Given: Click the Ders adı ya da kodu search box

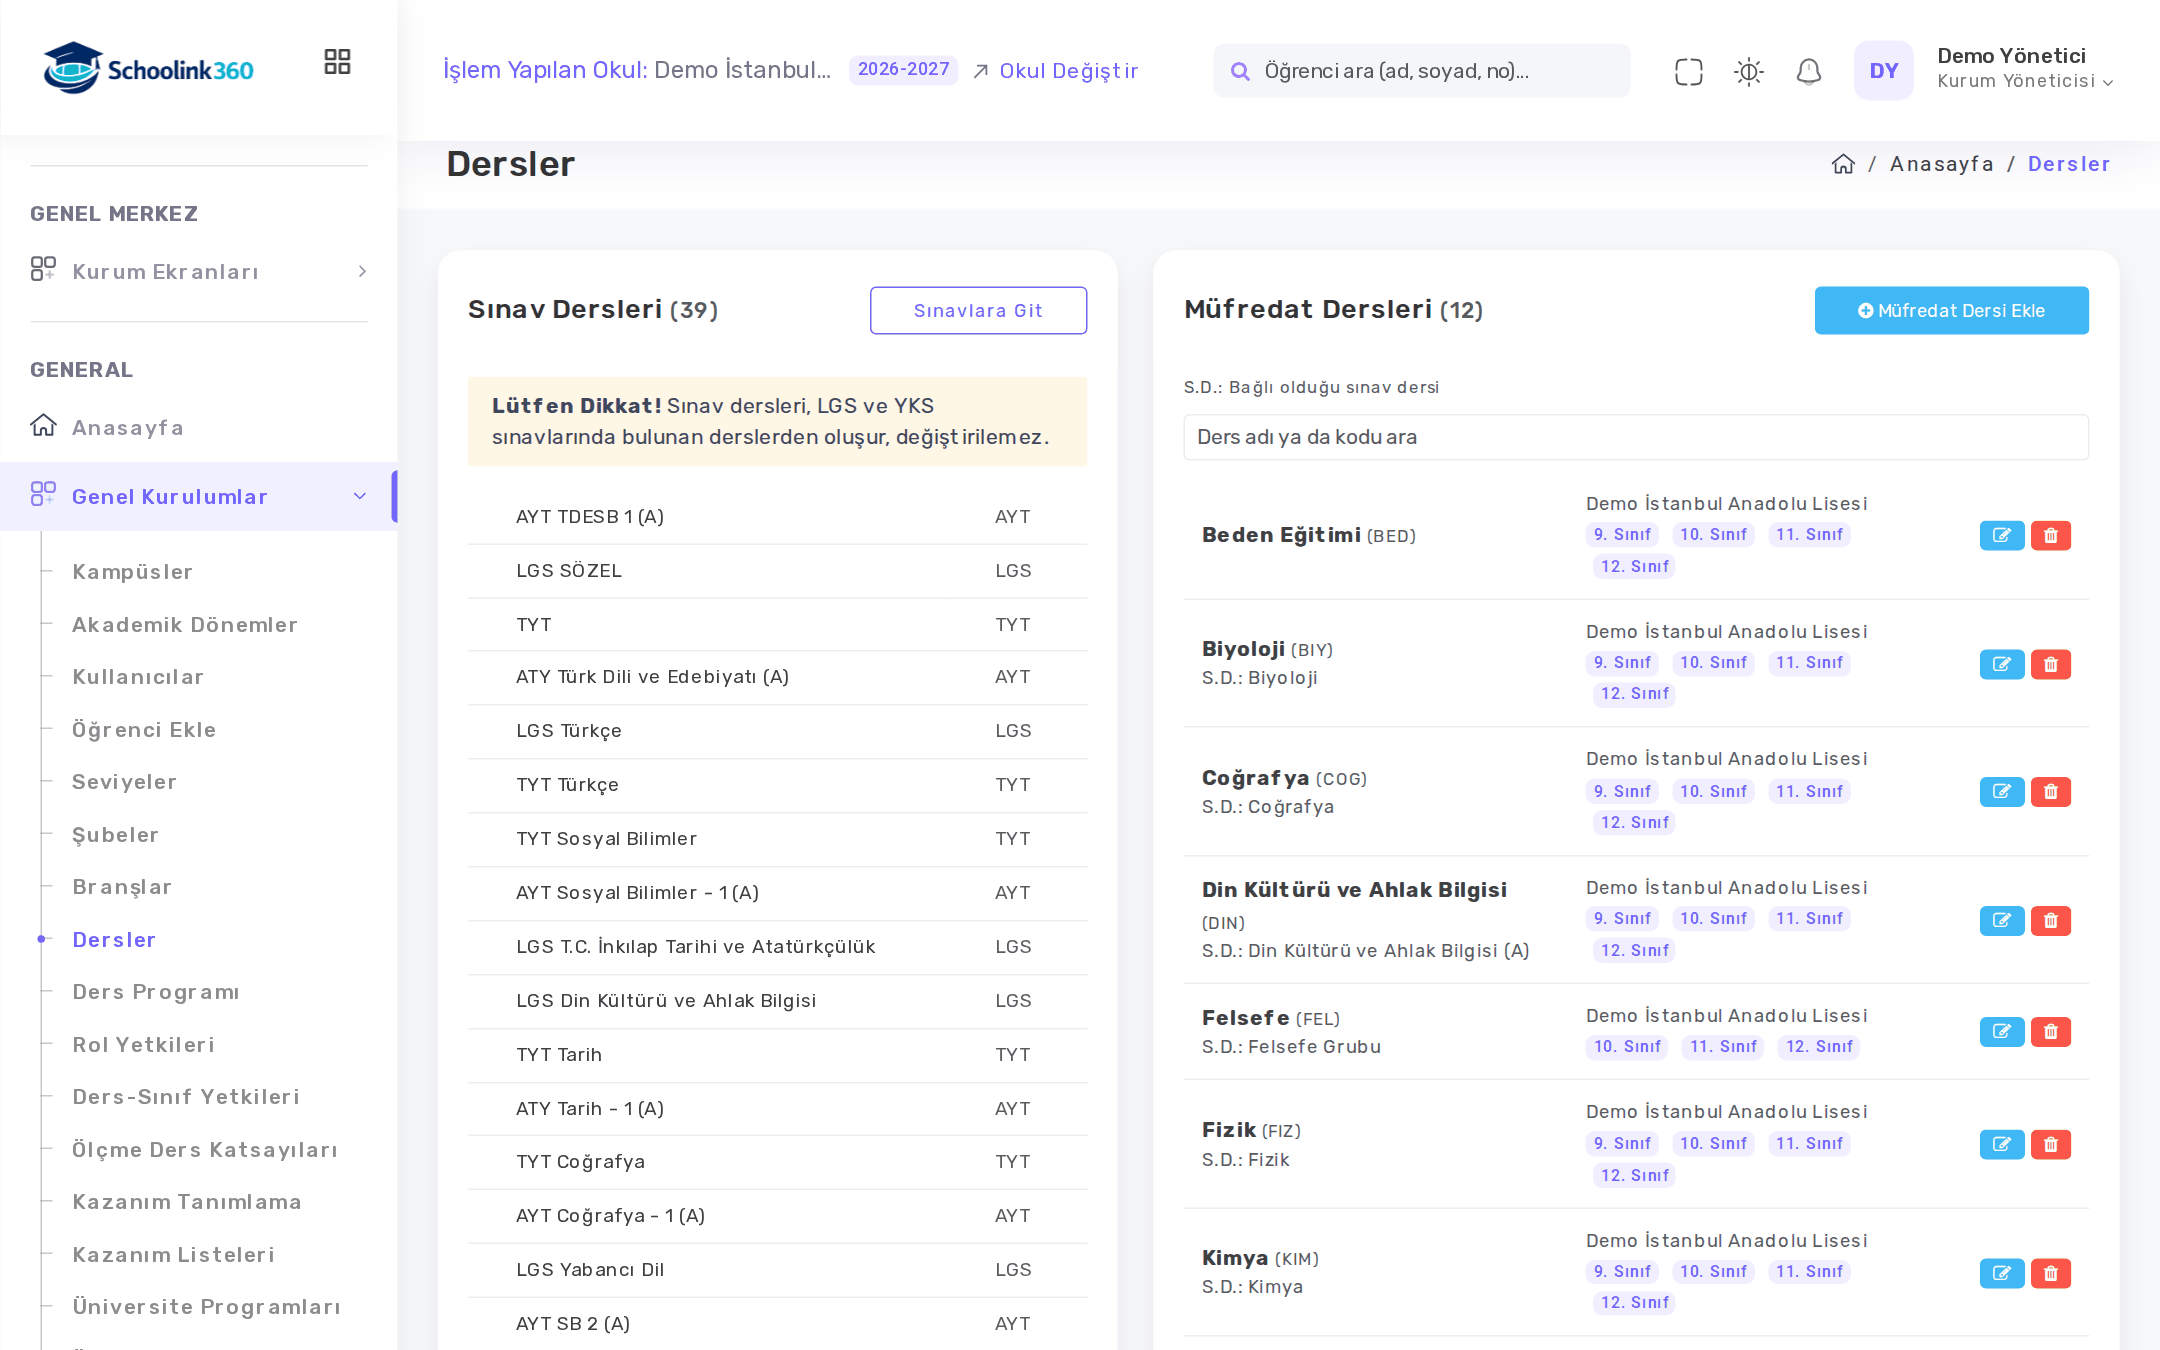Looking at the screenshot, I should [x=1636, y=437].
